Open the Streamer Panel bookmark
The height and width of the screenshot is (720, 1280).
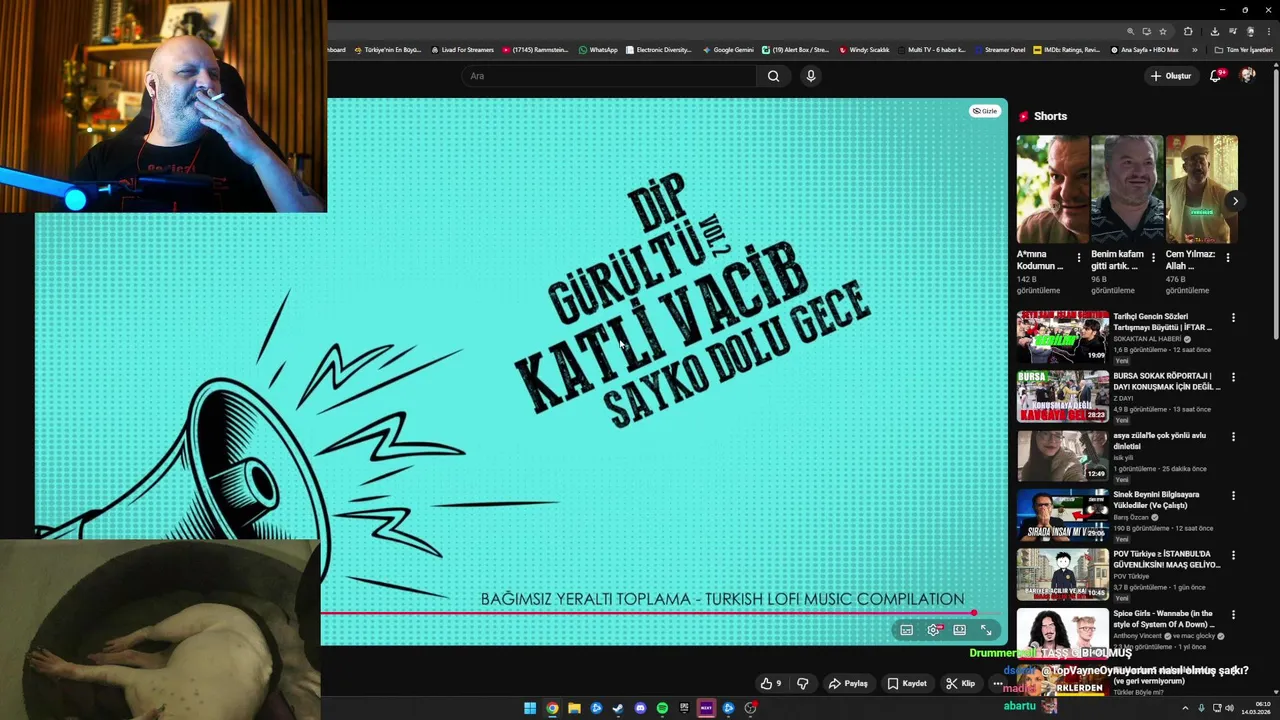[999, 50]
